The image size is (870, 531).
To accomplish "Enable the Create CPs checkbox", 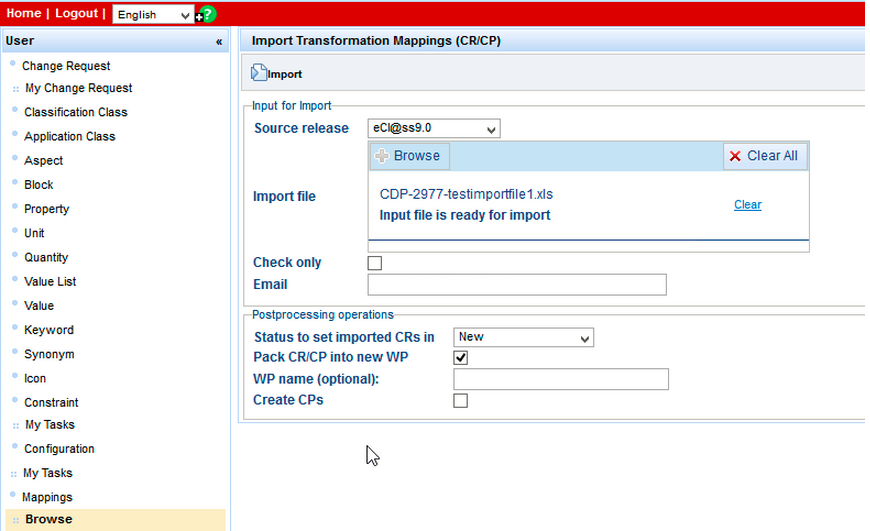I will [461, 401].
